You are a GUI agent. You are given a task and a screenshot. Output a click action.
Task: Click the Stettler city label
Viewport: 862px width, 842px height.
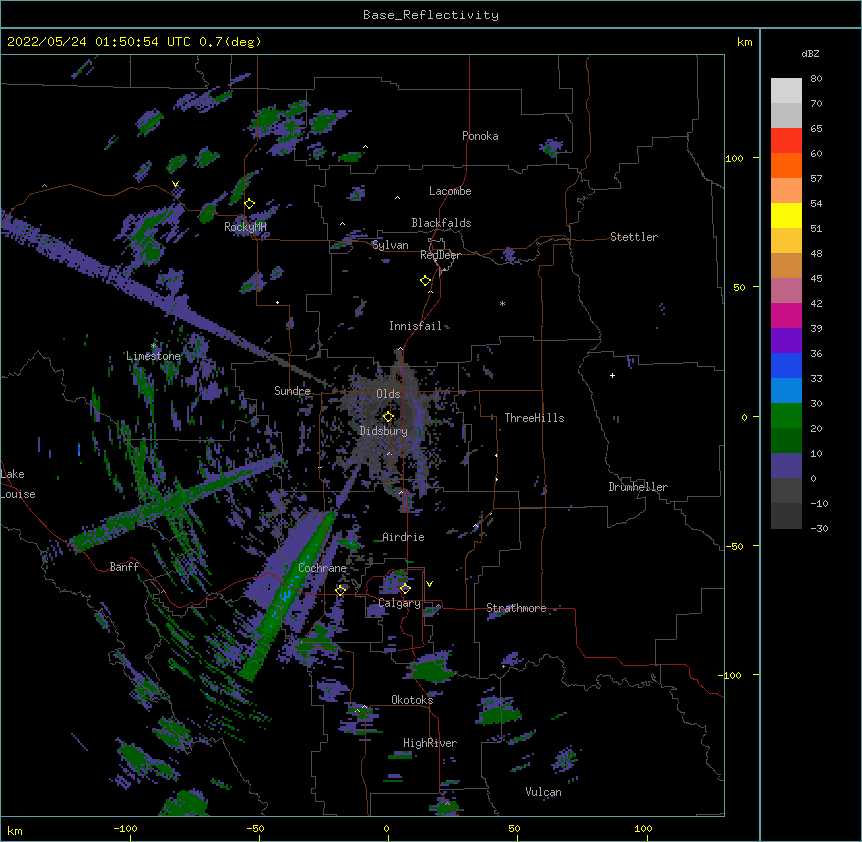point(634,237)
